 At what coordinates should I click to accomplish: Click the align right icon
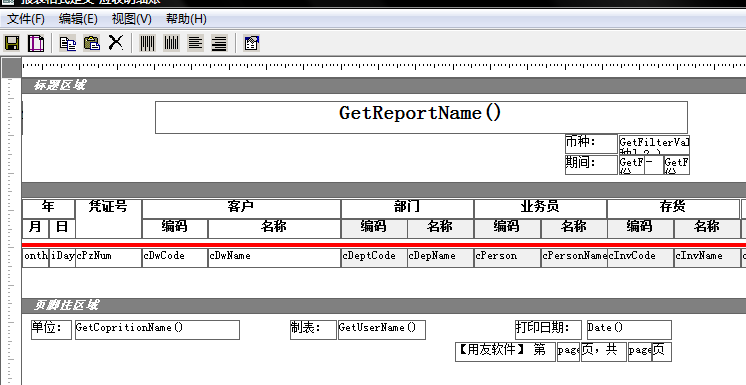[x=219, y=43]
